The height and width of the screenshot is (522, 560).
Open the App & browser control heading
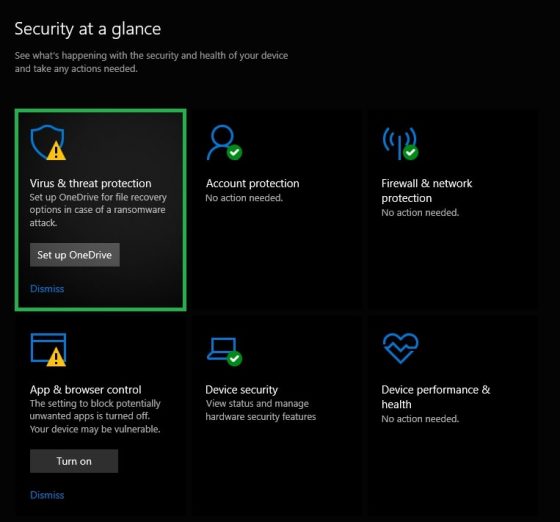[85, 390]
